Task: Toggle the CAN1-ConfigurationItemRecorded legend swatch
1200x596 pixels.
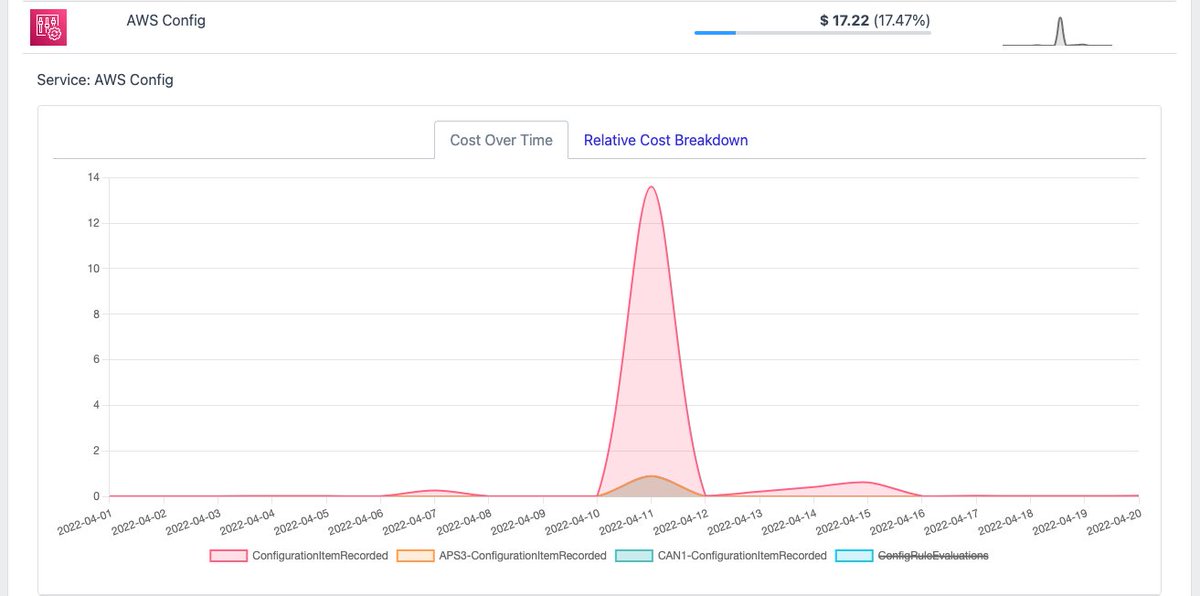Action: pyautogui.click(x=634, y=555)
